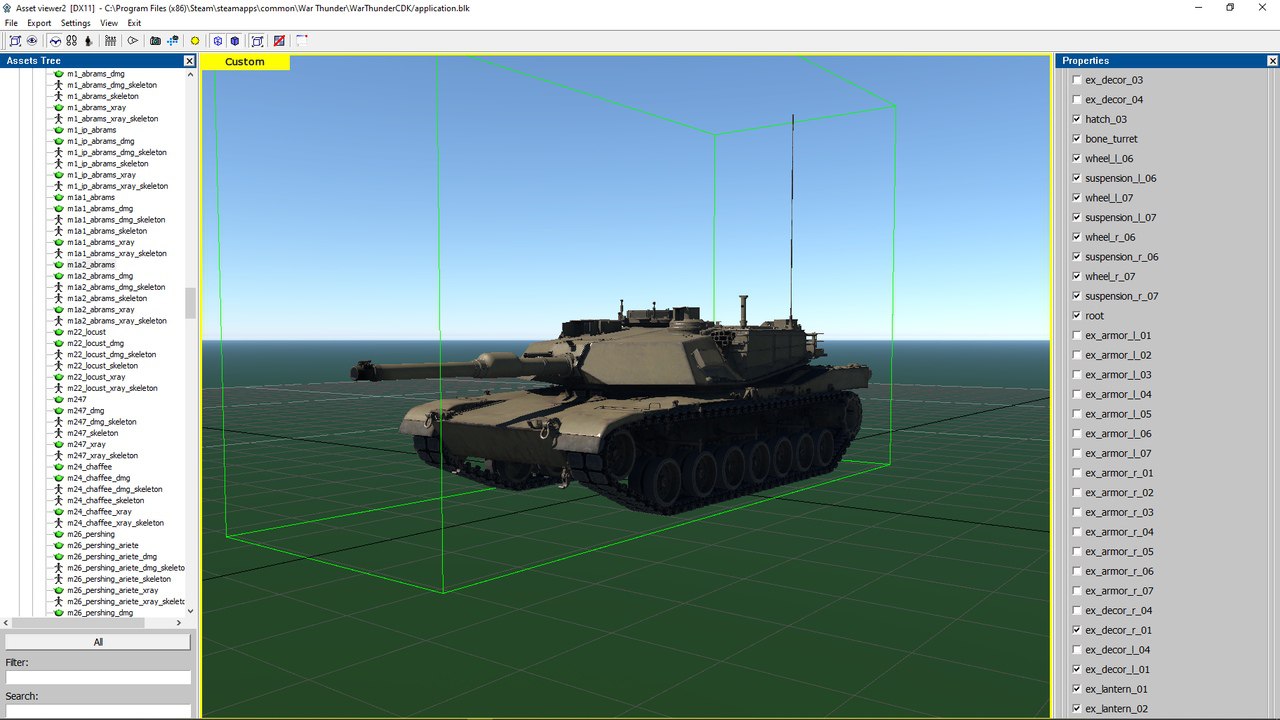Click the green icon beside m26_pershing
Viewport: 1280px width, 720px height.
point(58,534)
